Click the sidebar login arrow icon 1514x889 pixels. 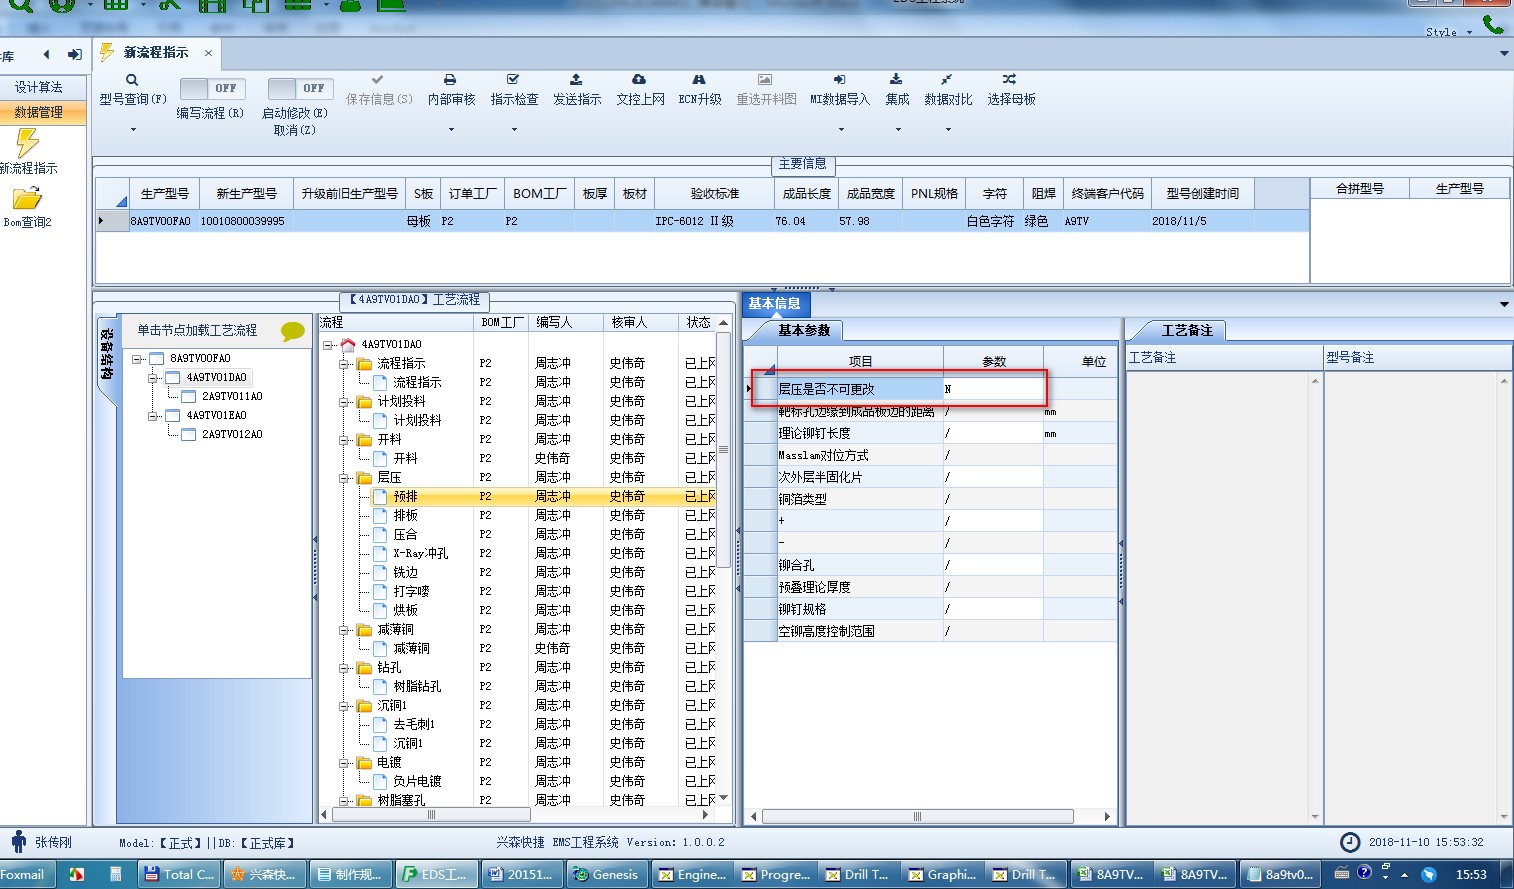[x=75, y=54]
